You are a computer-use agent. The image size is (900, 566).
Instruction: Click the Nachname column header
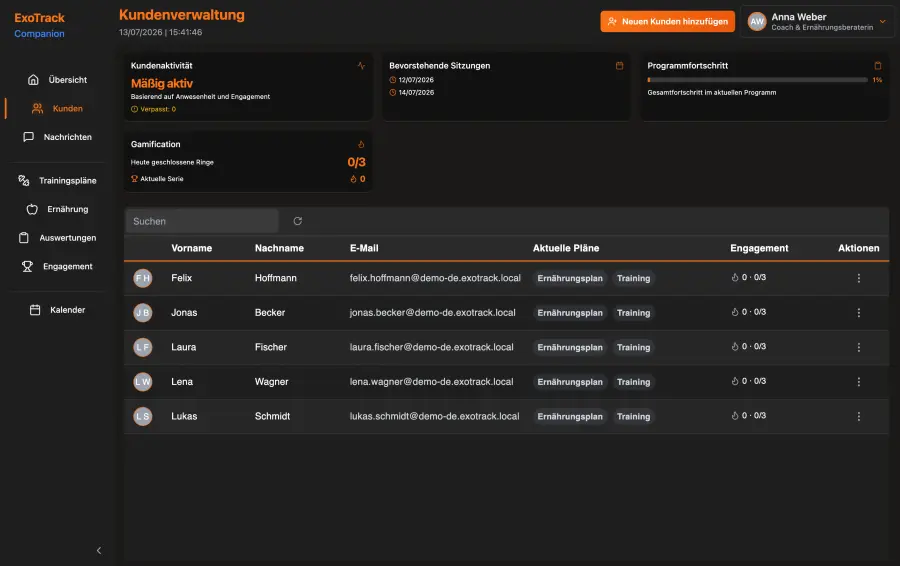coord(280,248)
